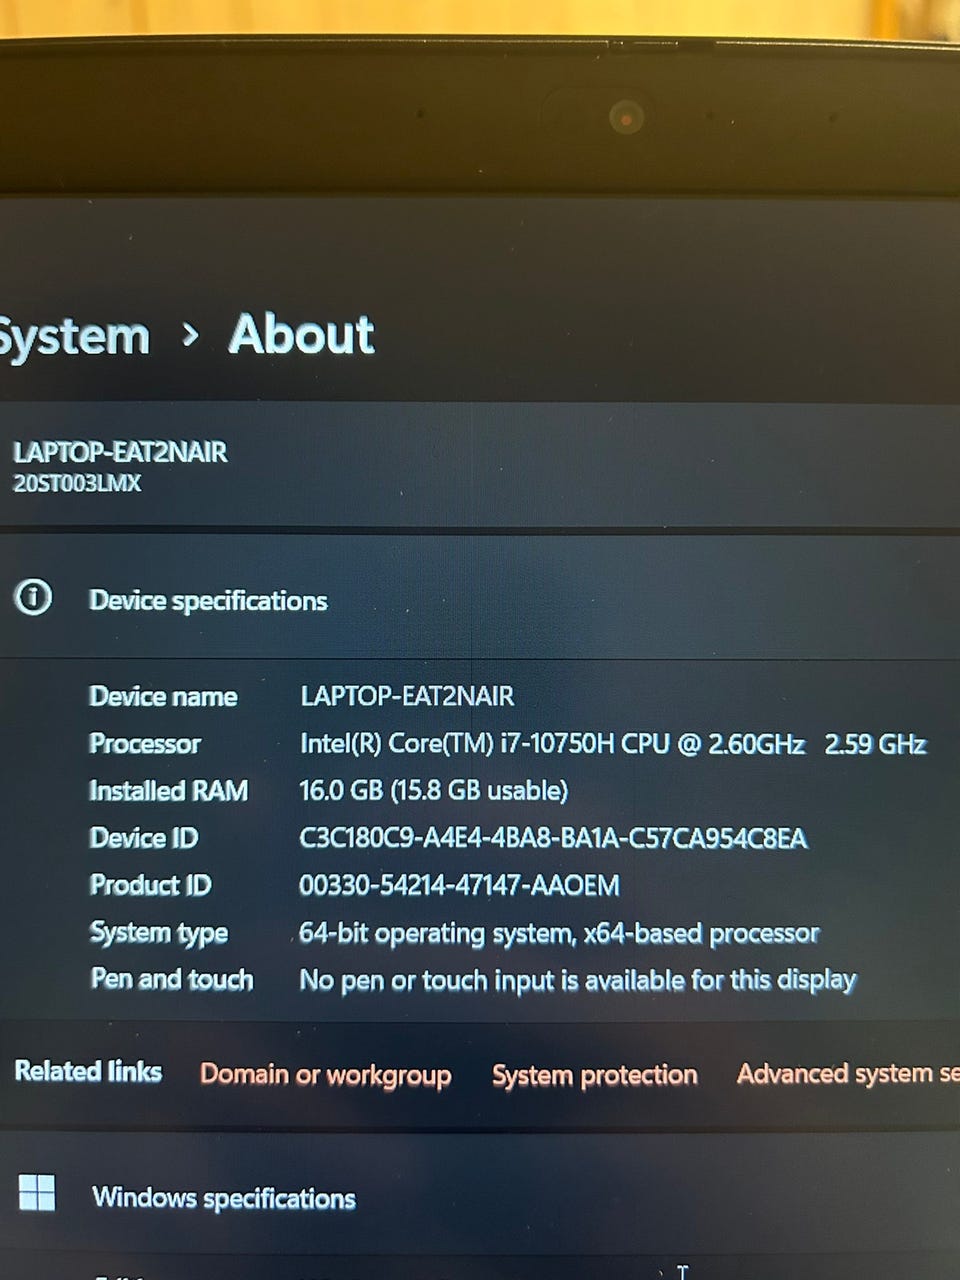960x1280 pixels.
Task: Click the About page title
Action: point(302,334)
